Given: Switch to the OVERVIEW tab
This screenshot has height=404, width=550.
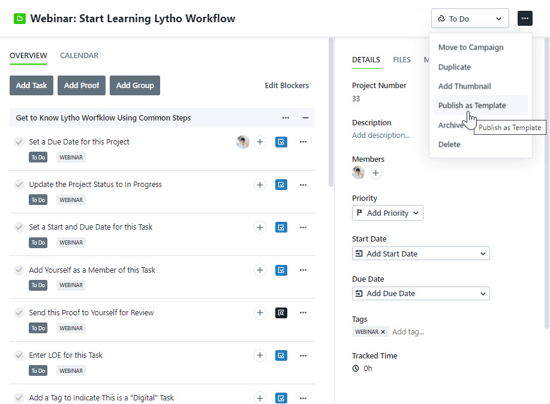Looking at the screenshot, I should (x=28, y=56).
